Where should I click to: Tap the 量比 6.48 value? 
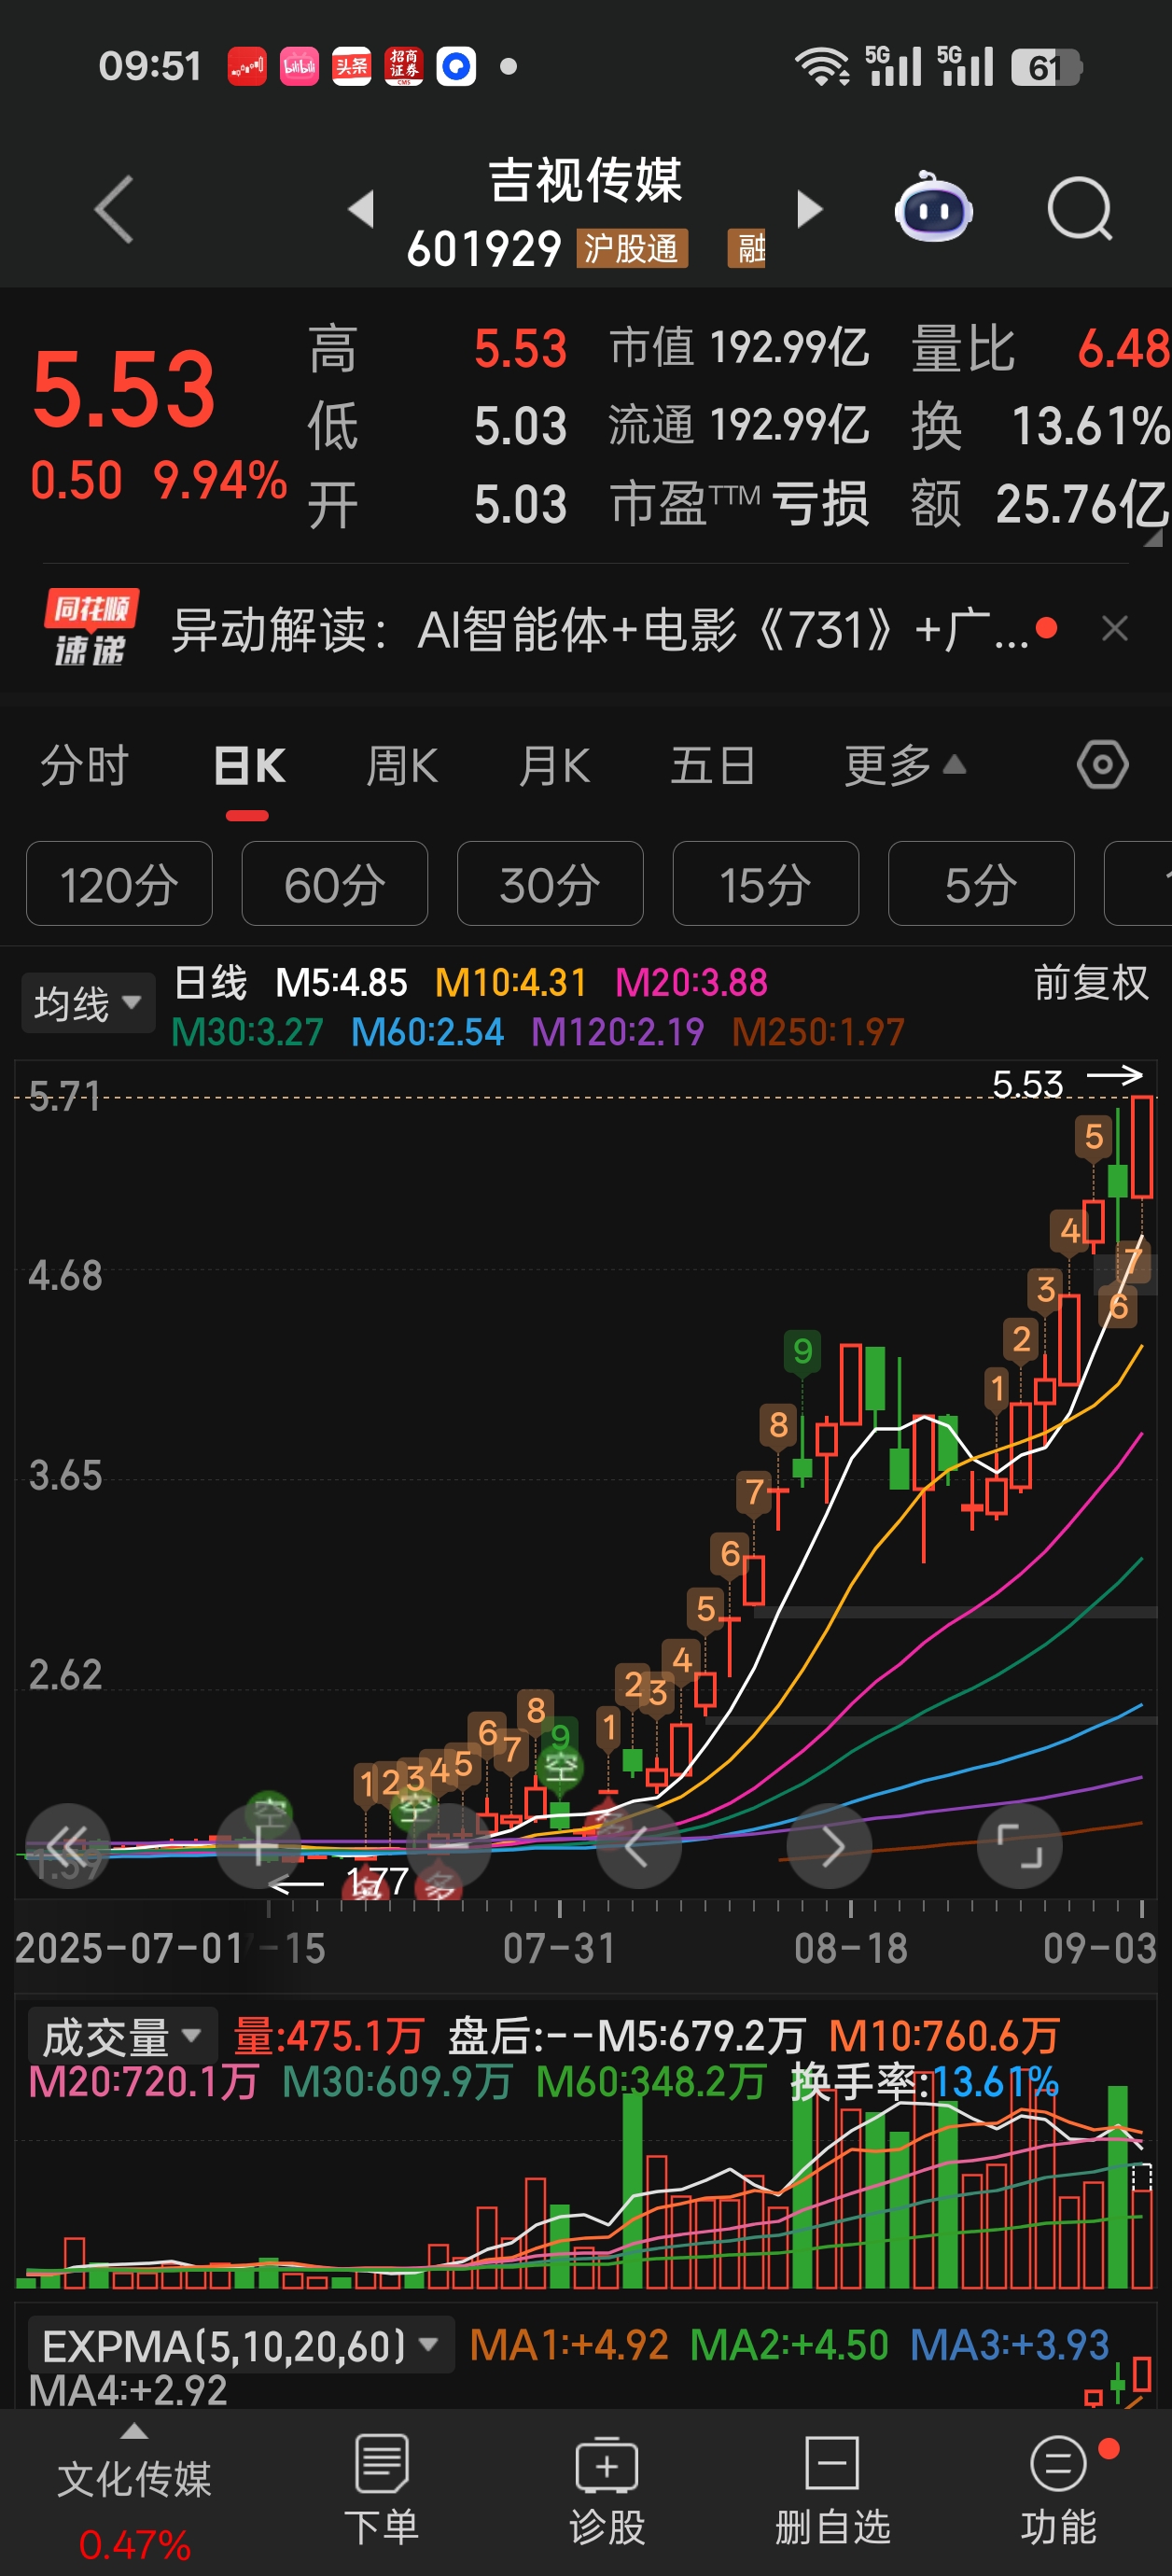[x=1123, y=348]
